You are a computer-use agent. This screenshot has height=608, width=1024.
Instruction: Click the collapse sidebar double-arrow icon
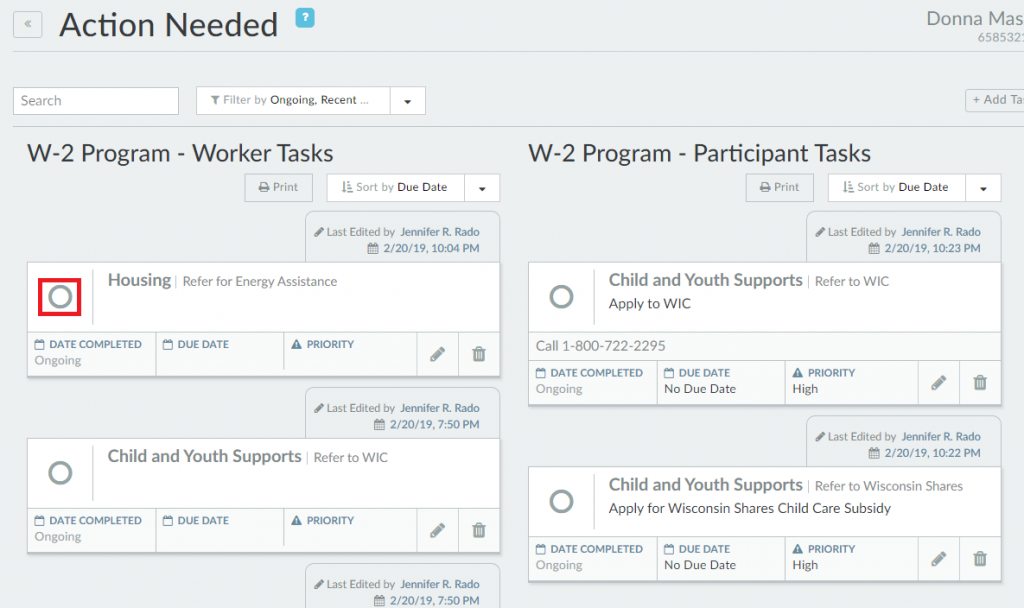point(27,23)
